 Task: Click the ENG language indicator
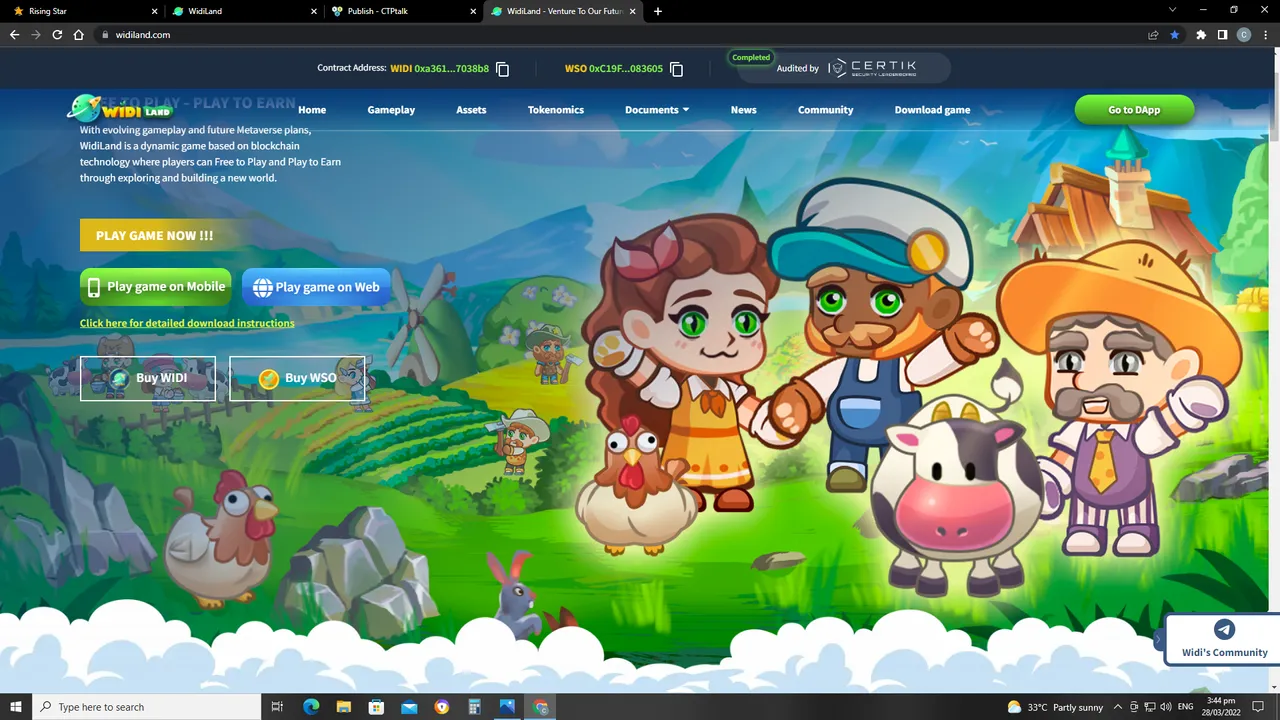pyautogui.click(x=1185, y=707)
